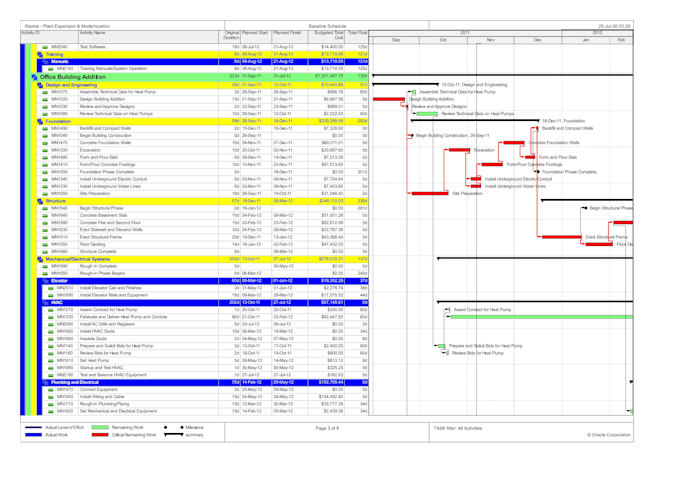Viewport: 680px width, 481px height.
Task: Click the activity icon beside Test Software
Action: tap(45, 47)
